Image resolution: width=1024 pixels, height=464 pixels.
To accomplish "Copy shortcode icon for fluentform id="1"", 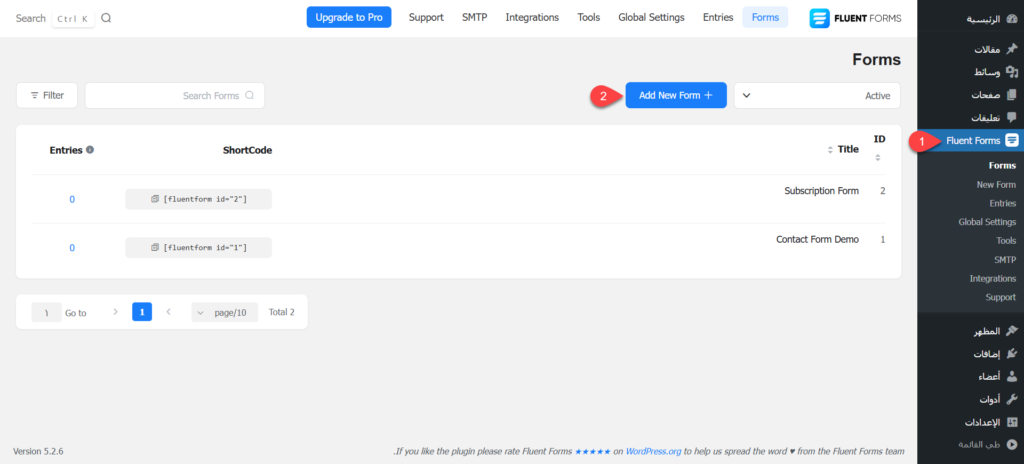I will pyautogui.click(x=155, y=248).
